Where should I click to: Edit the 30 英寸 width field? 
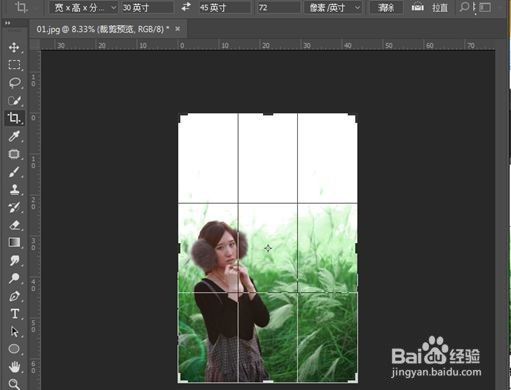147,7
